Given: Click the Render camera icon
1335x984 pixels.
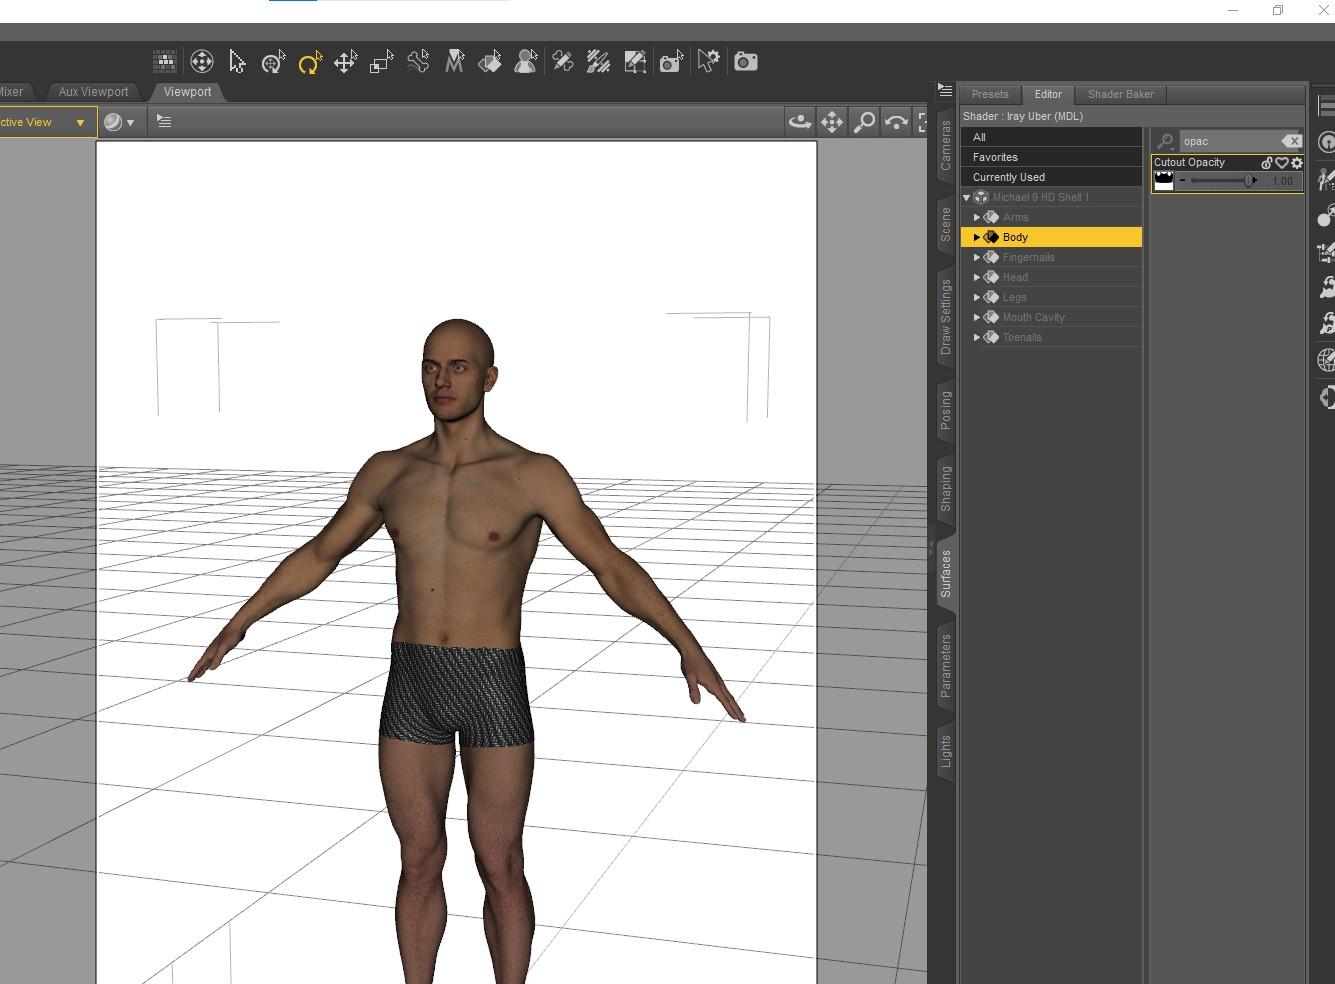Looking at the screenshot, I should [x=745, y=62].
